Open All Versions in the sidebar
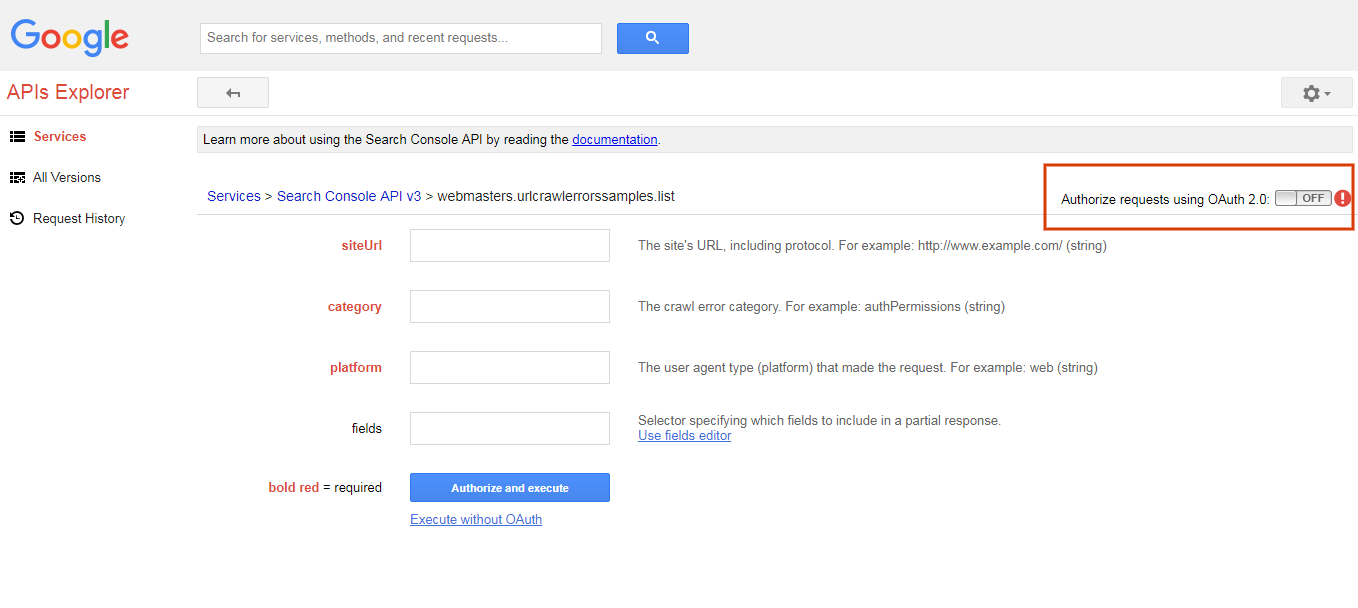 (67, 177)
